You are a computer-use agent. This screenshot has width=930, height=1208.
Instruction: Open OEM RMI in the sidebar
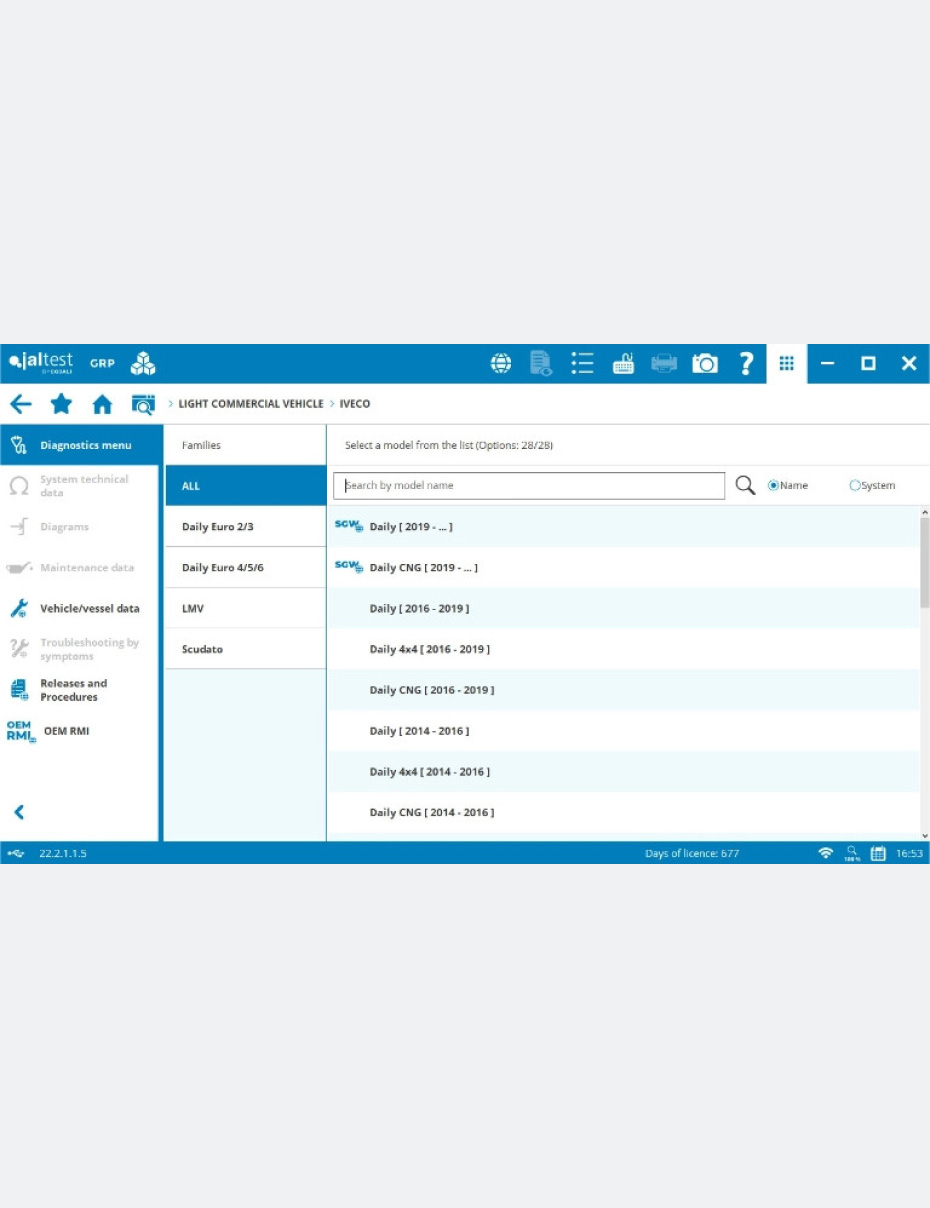pos(80,731)
